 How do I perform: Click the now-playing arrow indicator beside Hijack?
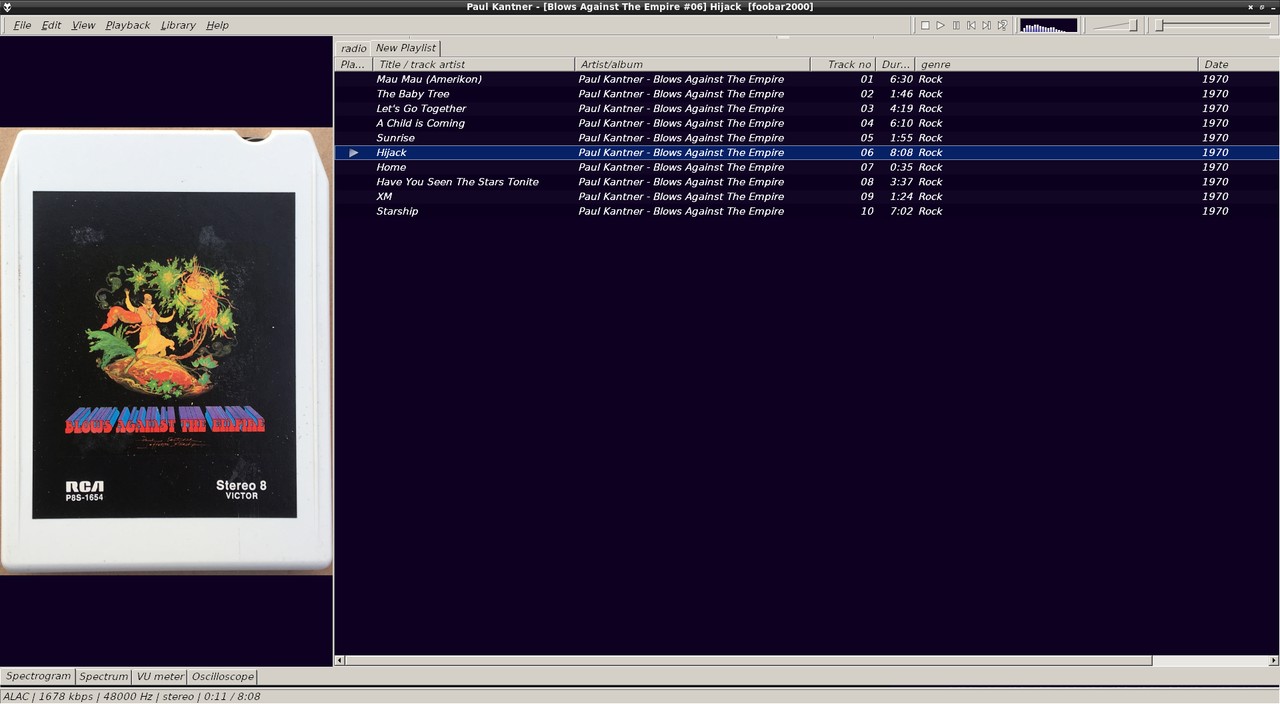[354, 153]
